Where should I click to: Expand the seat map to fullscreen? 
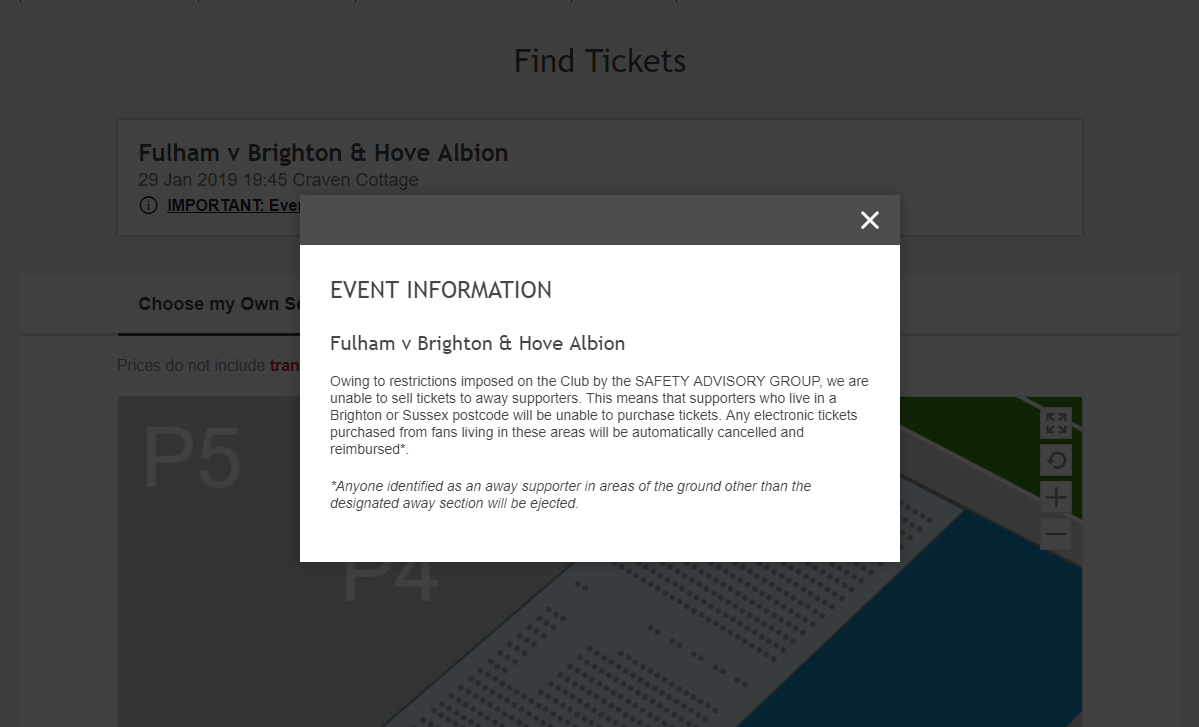pyautogui.click(x=1056, y=423)
